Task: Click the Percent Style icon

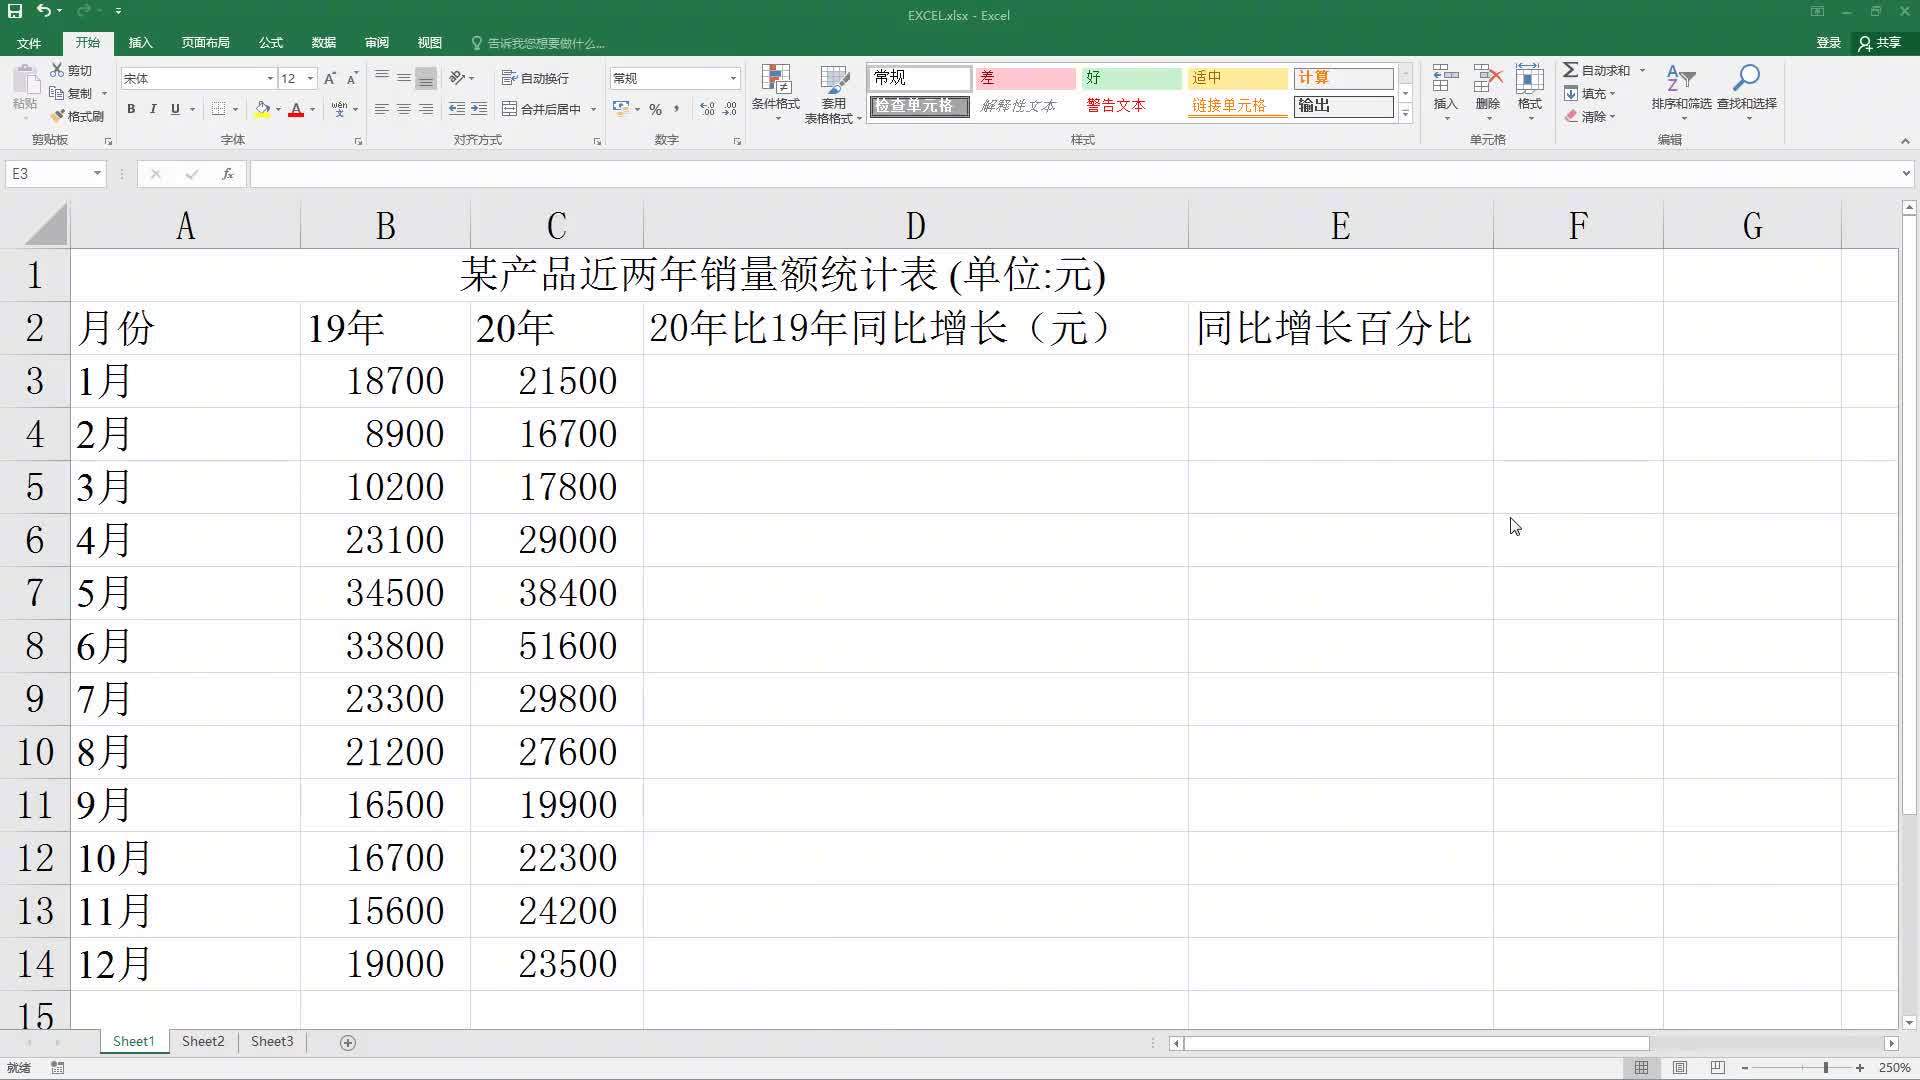Action: 655,110
